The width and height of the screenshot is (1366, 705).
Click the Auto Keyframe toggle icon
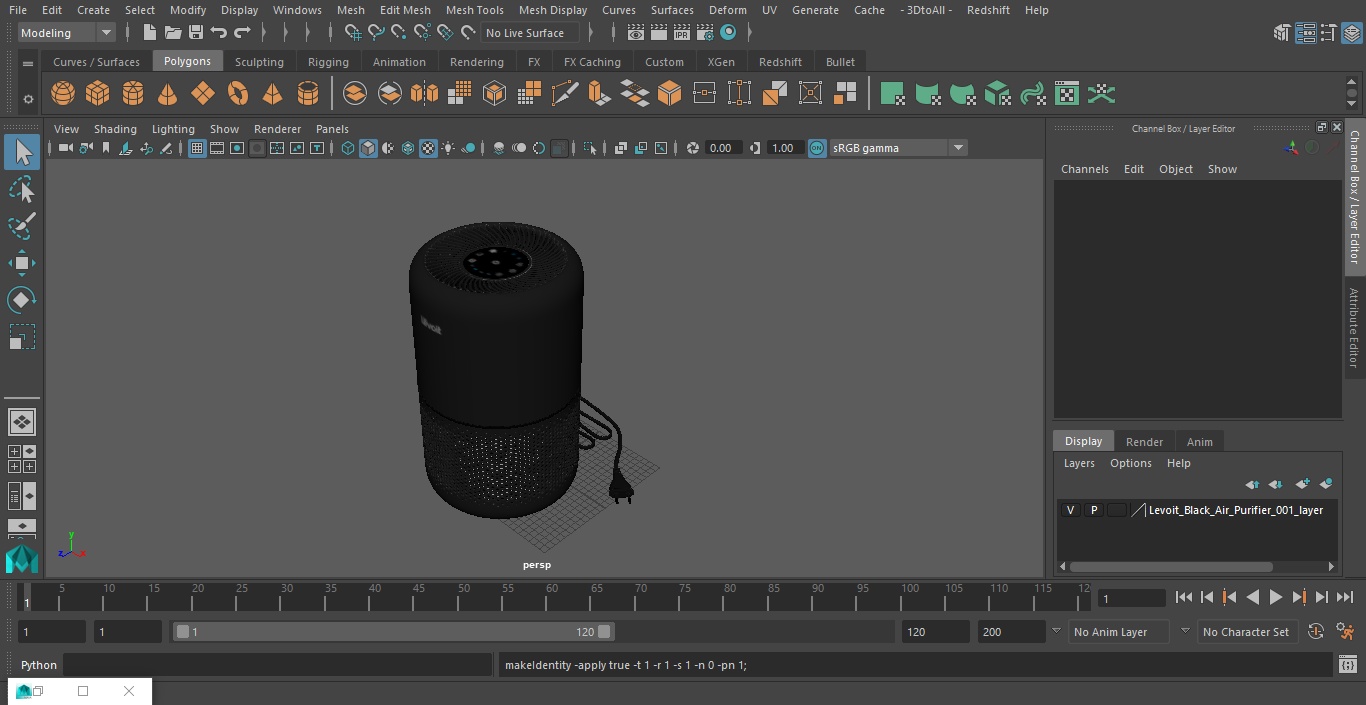pos(1316,632)
